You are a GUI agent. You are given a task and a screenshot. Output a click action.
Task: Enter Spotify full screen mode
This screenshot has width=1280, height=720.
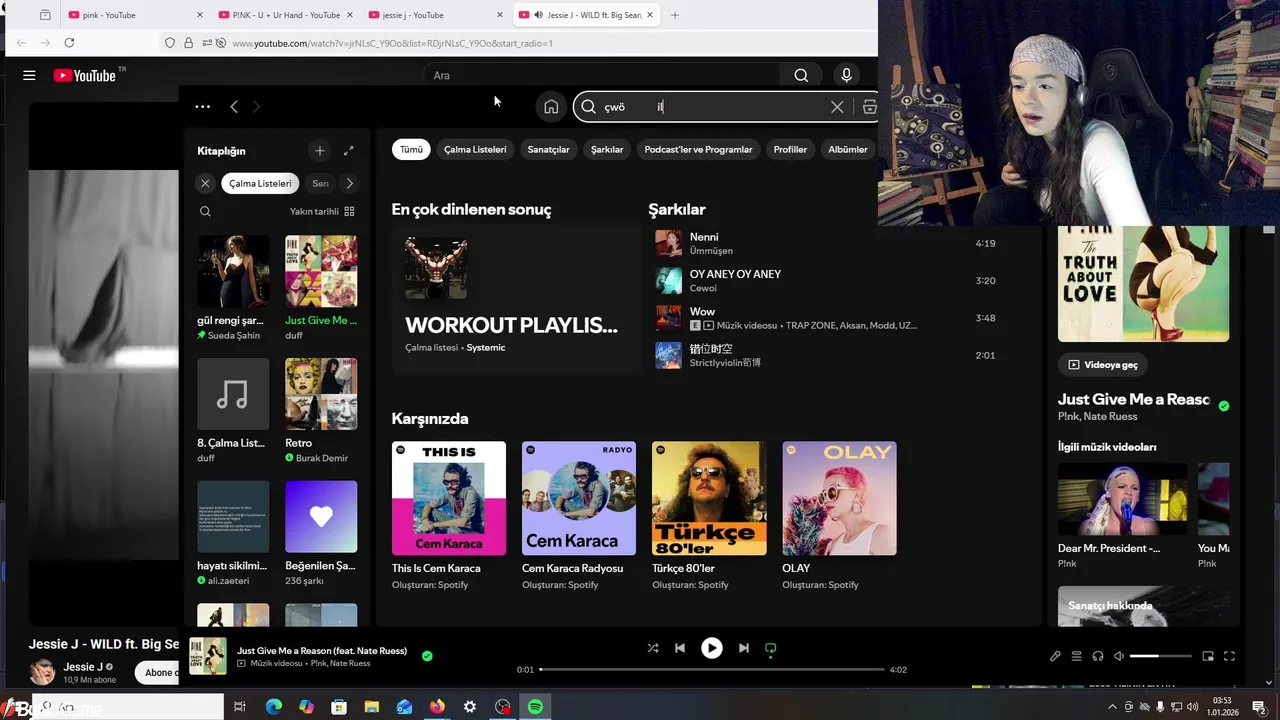(1229, 656)
